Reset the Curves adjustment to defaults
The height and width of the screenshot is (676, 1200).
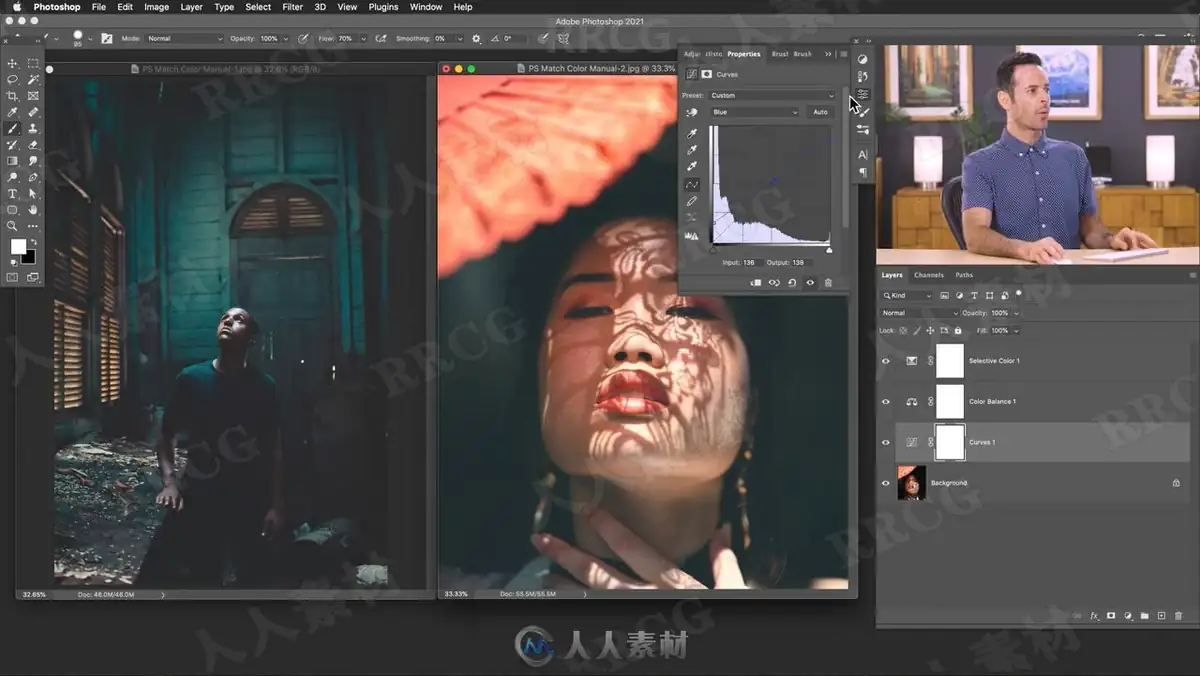pos(792,283)
